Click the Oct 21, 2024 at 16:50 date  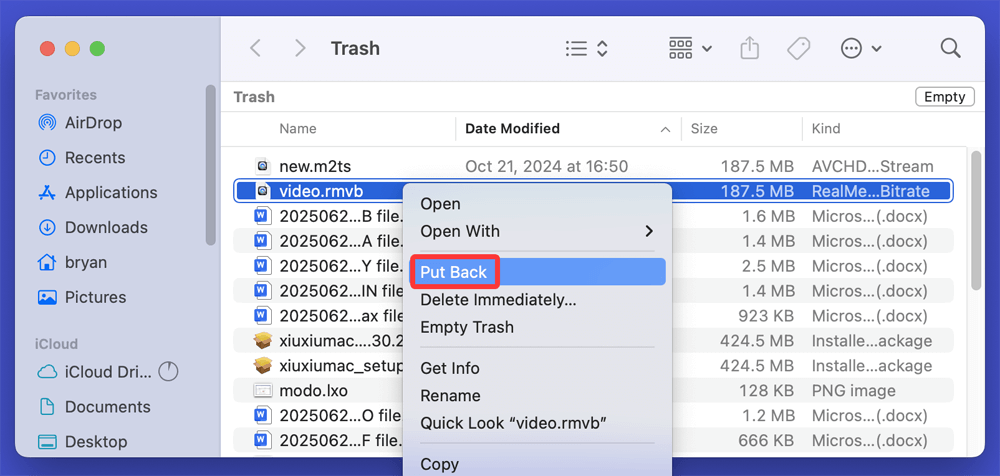click(547, 167)
